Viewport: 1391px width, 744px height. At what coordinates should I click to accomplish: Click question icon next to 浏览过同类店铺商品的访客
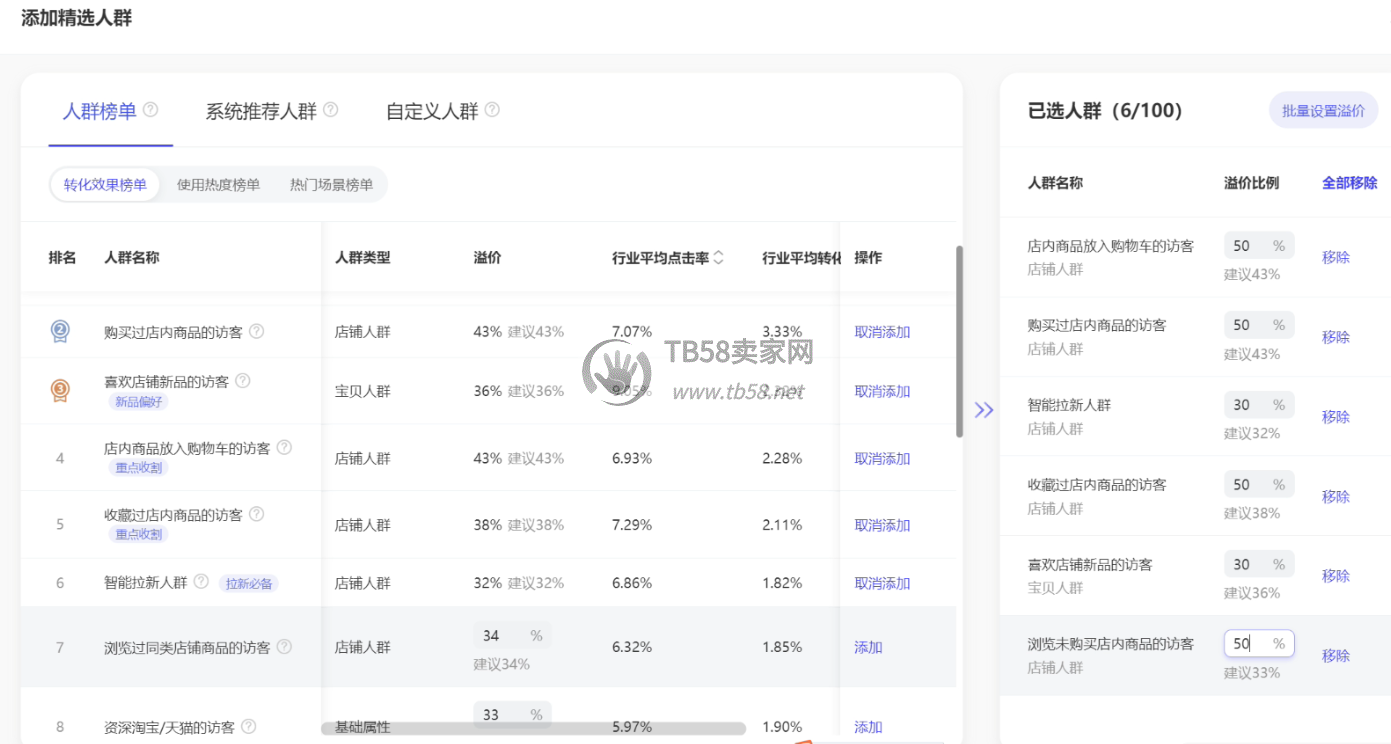pyautogui.click(x=284, y=647)
